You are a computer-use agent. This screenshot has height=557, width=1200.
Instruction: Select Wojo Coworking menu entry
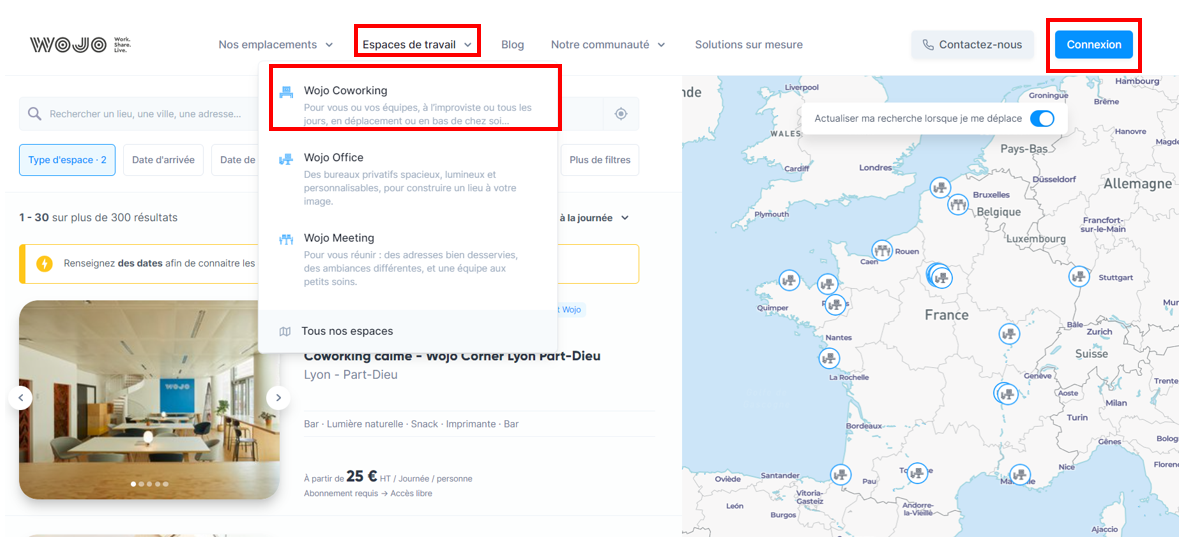pos(408,105)
